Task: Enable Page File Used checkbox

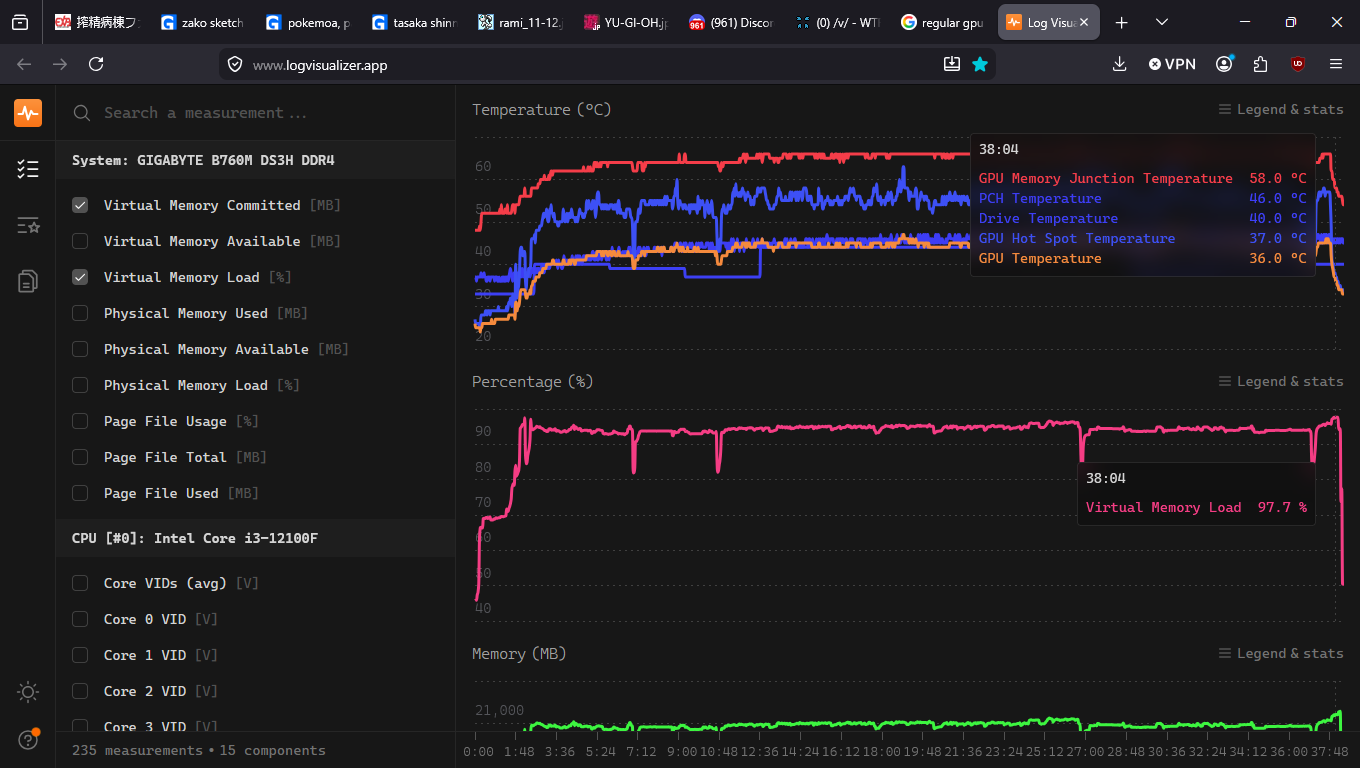Action: point(80,493)
